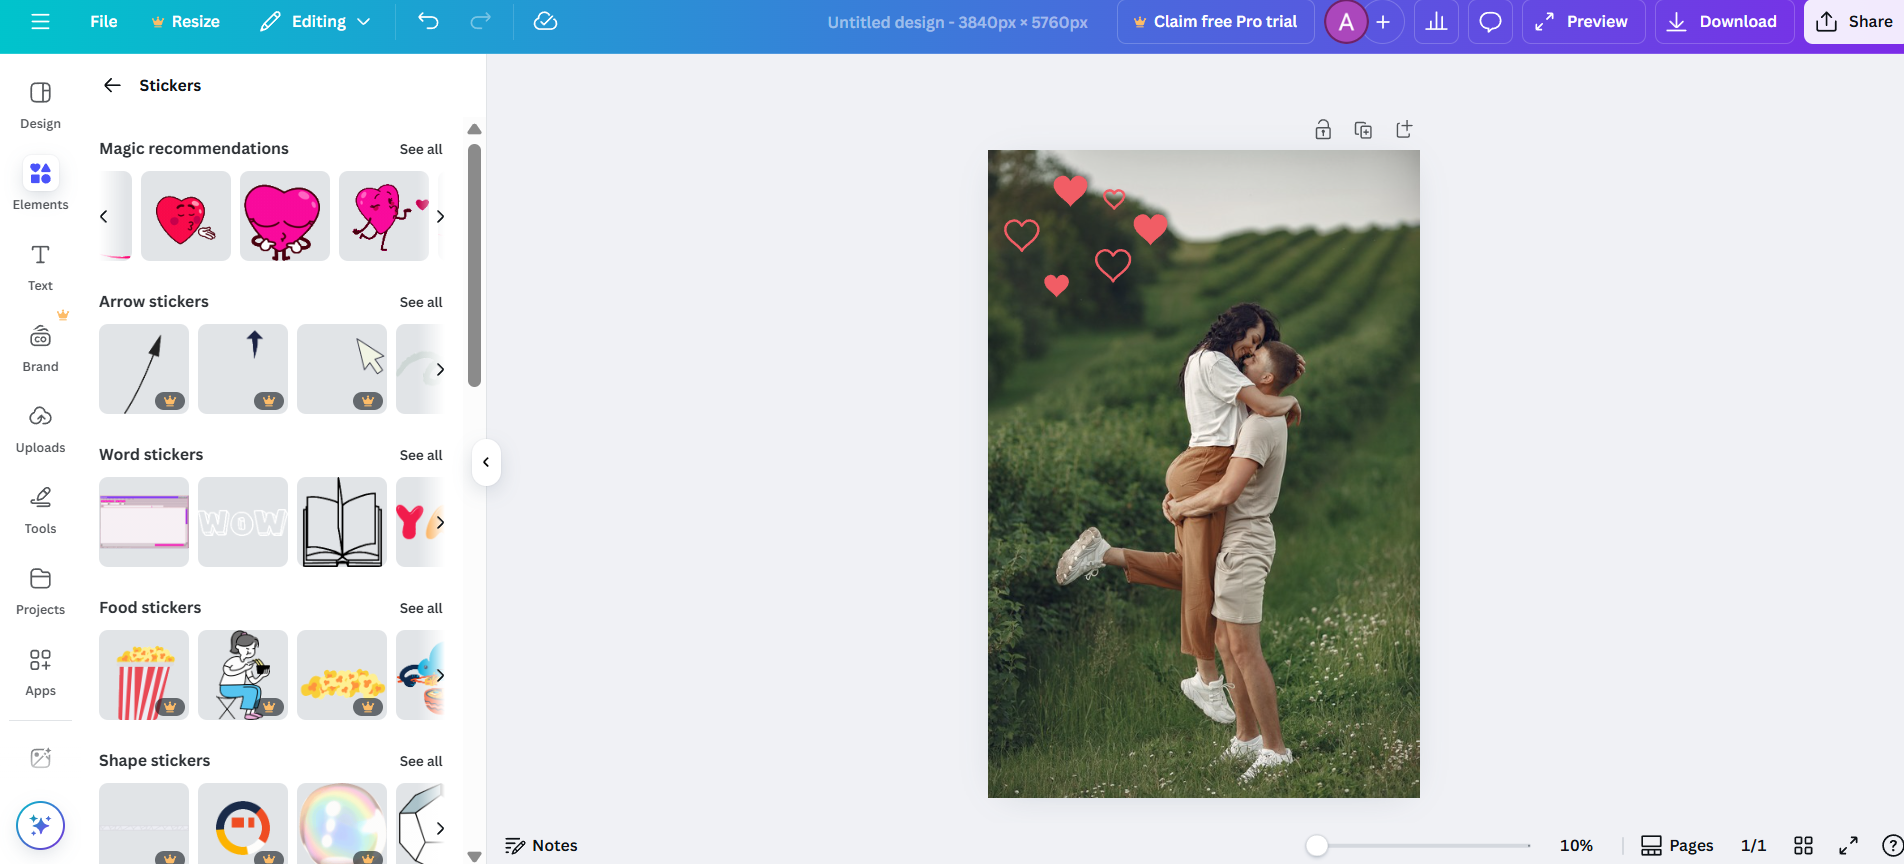Open the Elements tab in sidebar
The image size is (1904, 864).
[x=40, y=185]
